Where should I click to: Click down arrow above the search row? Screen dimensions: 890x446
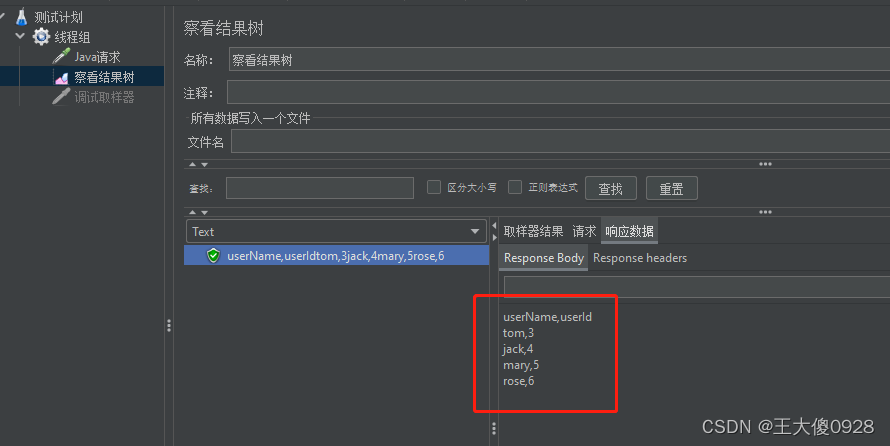[204, 165]
